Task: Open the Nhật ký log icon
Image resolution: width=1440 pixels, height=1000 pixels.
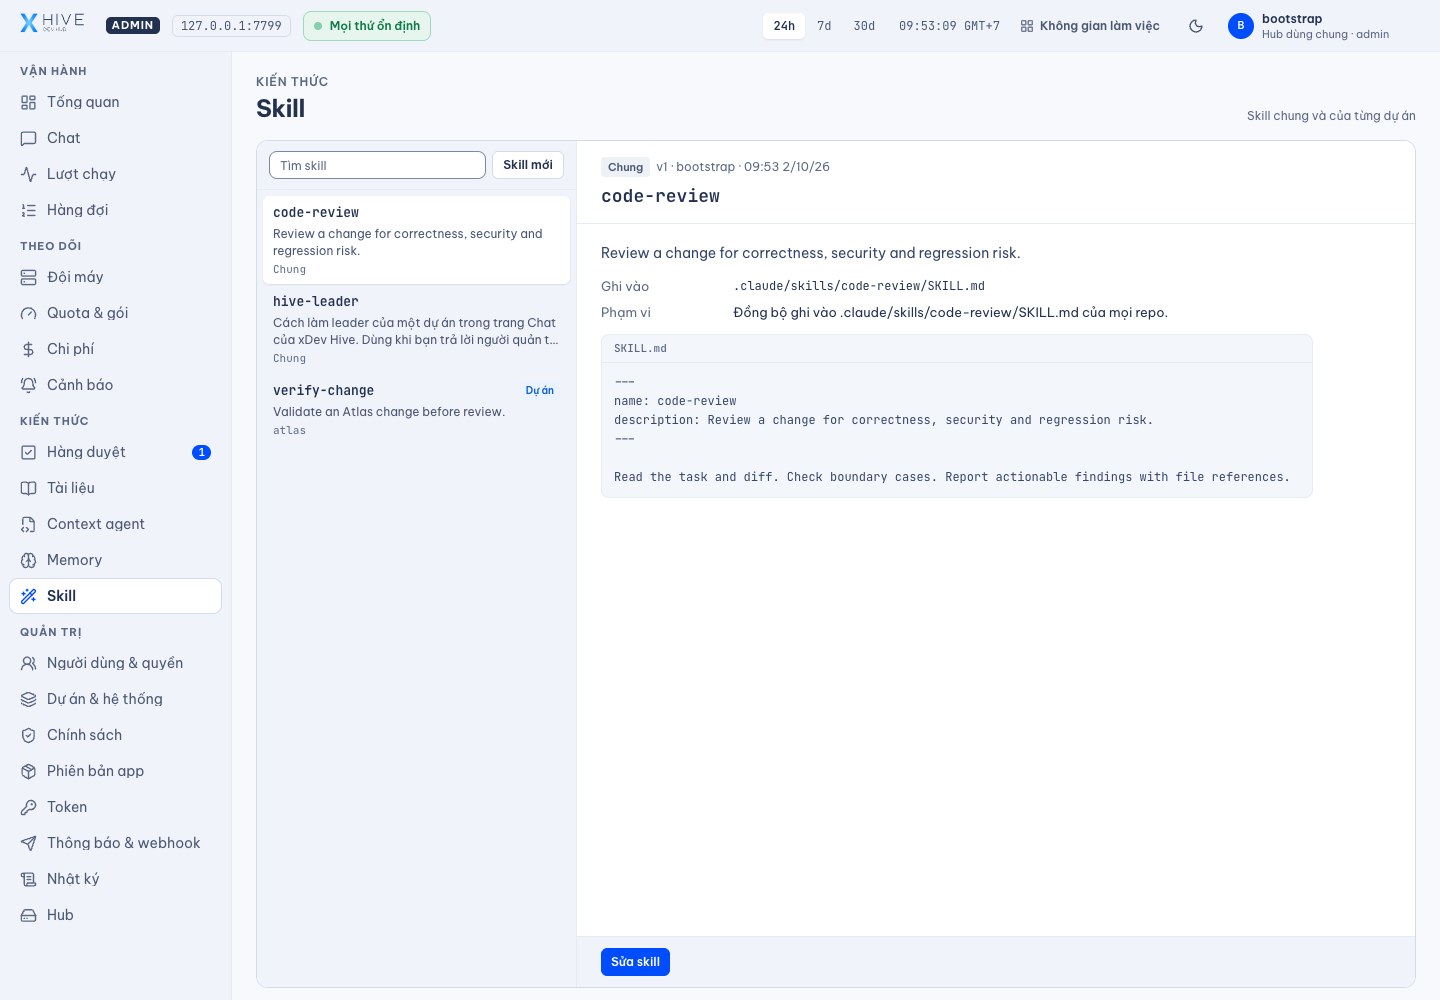Action: 29,879
